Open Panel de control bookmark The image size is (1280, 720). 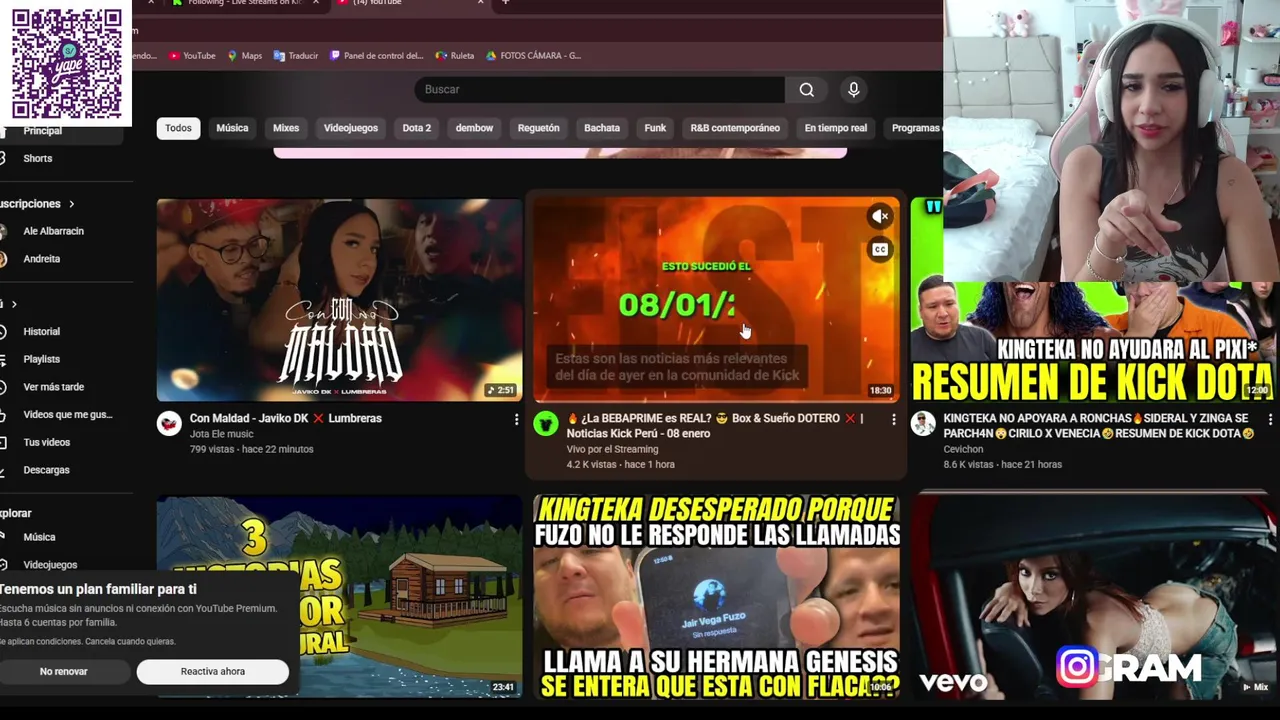[x=377, y=56]
